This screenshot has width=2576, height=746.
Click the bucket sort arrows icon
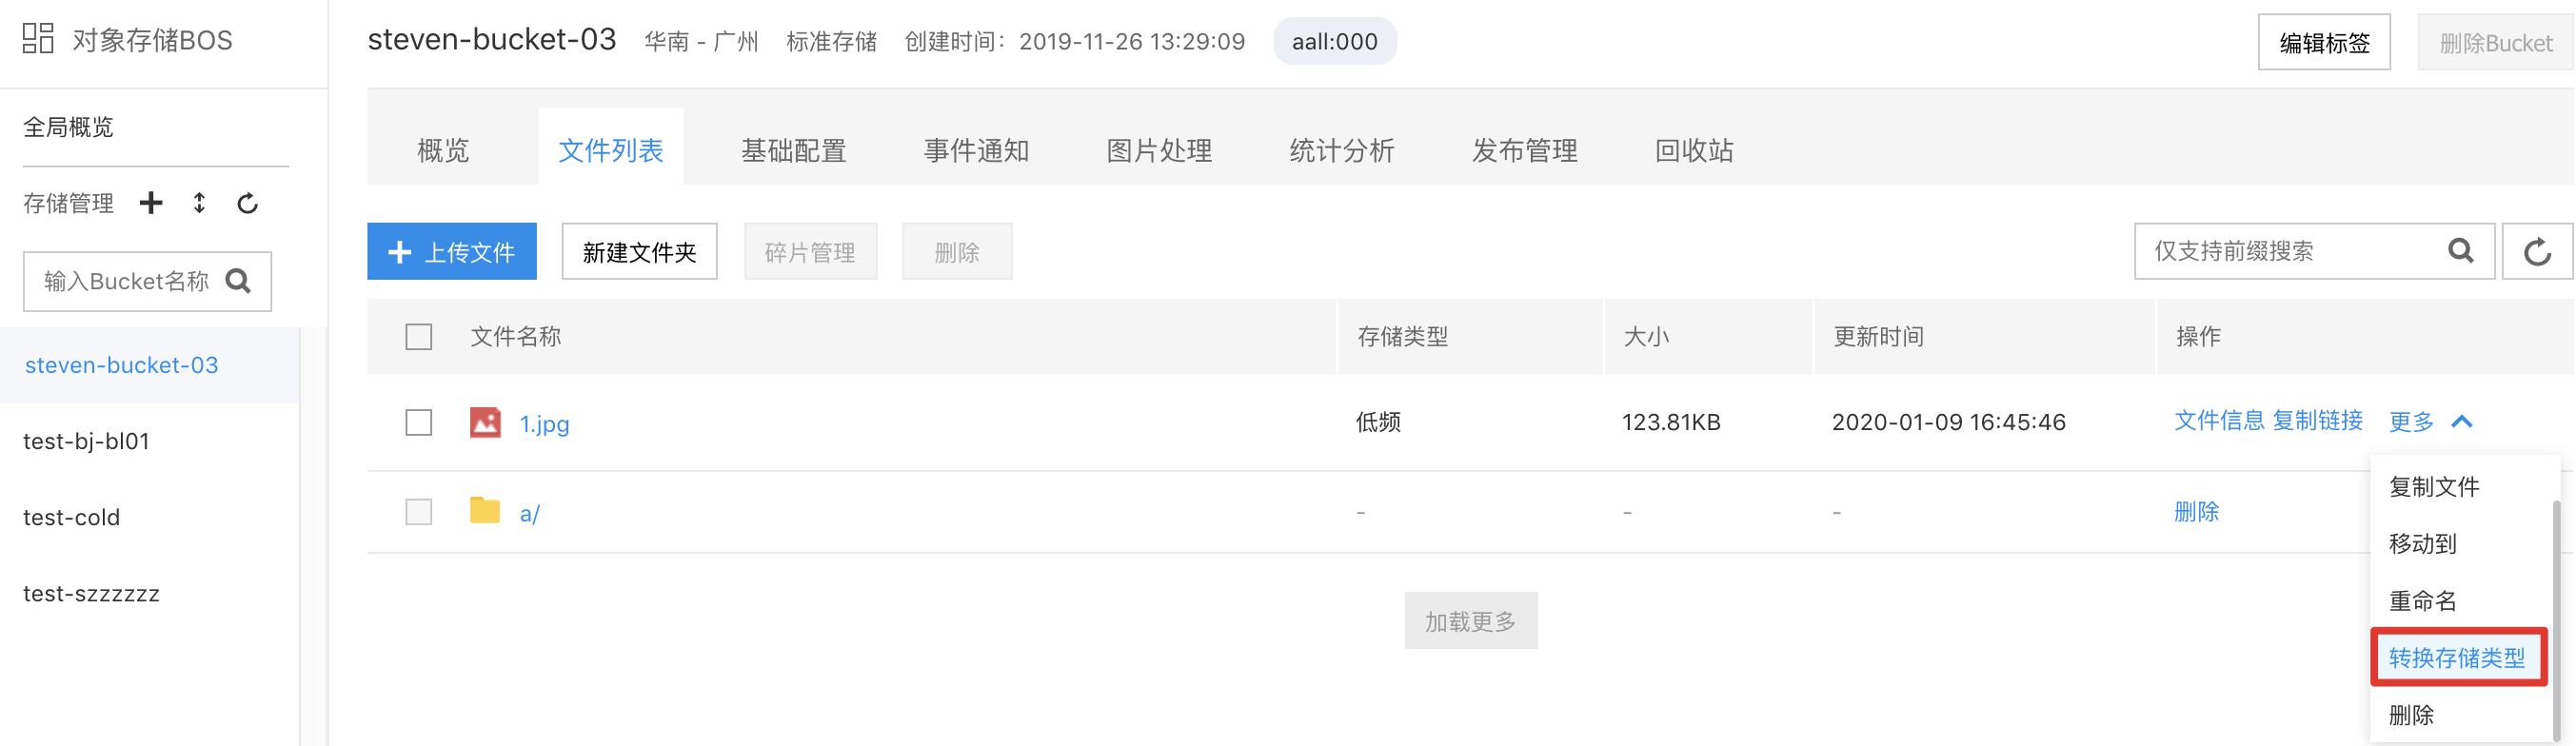(199, 203)
